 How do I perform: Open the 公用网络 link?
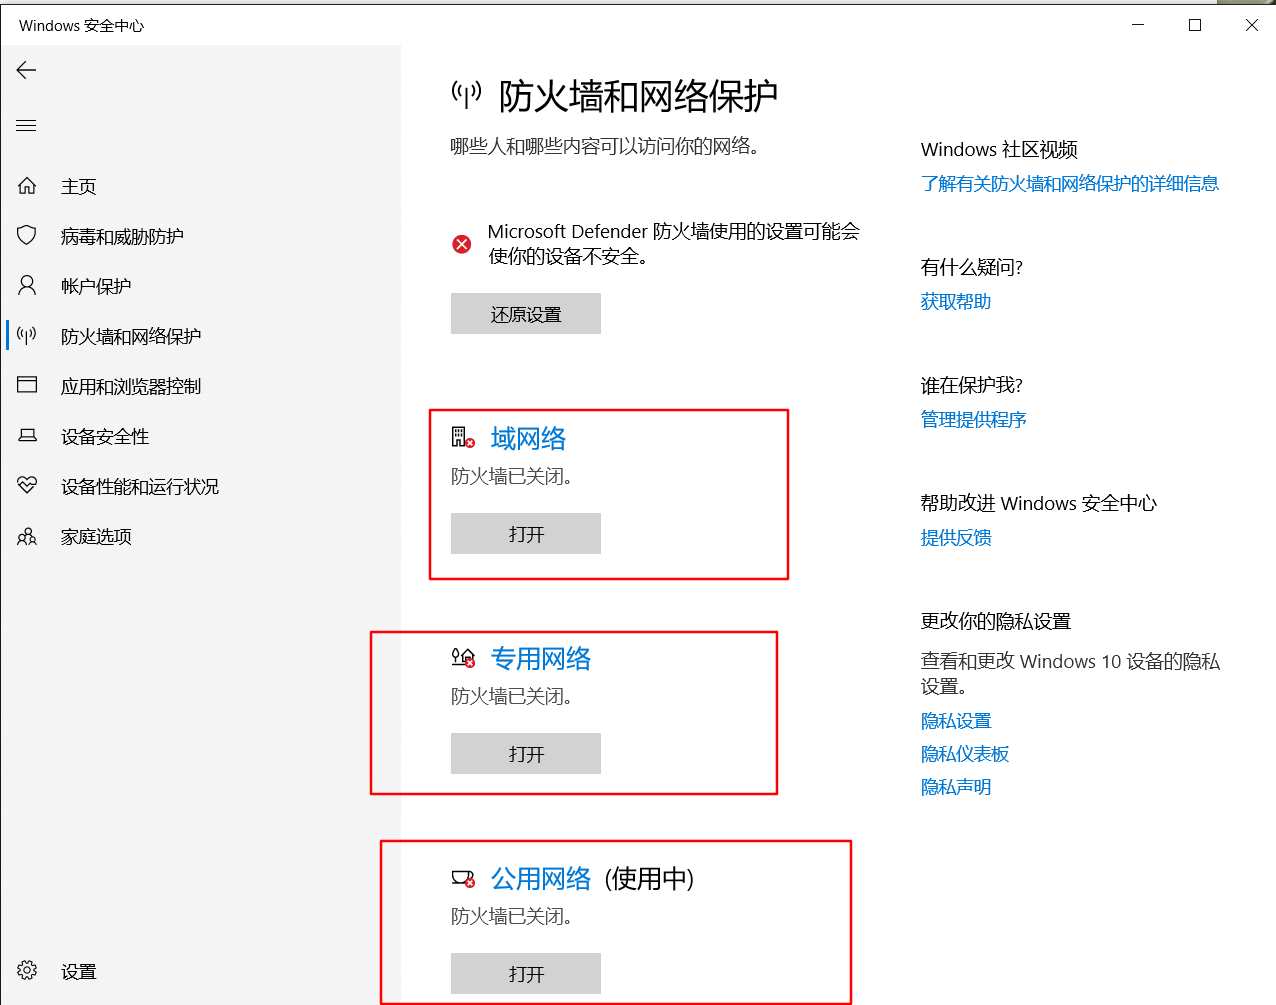(x=541, y=878)
